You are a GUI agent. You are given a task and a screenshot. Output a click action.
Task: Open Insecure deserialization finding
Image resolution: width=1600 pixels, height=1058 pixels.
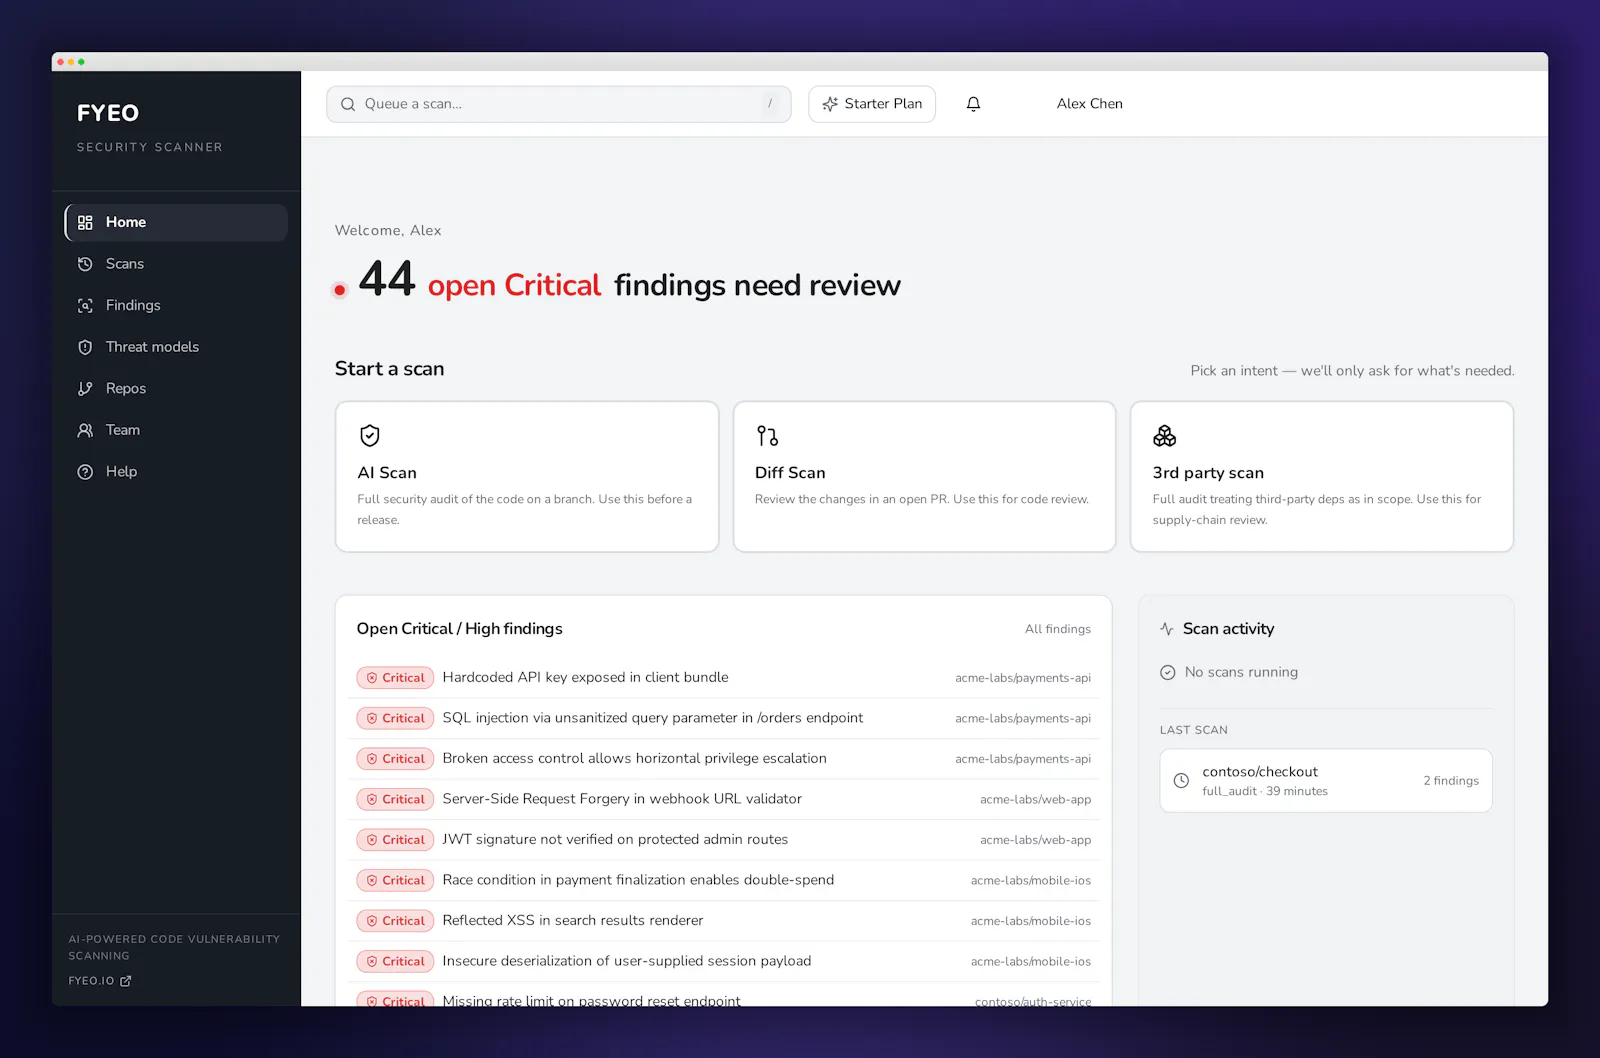(724, 961)
